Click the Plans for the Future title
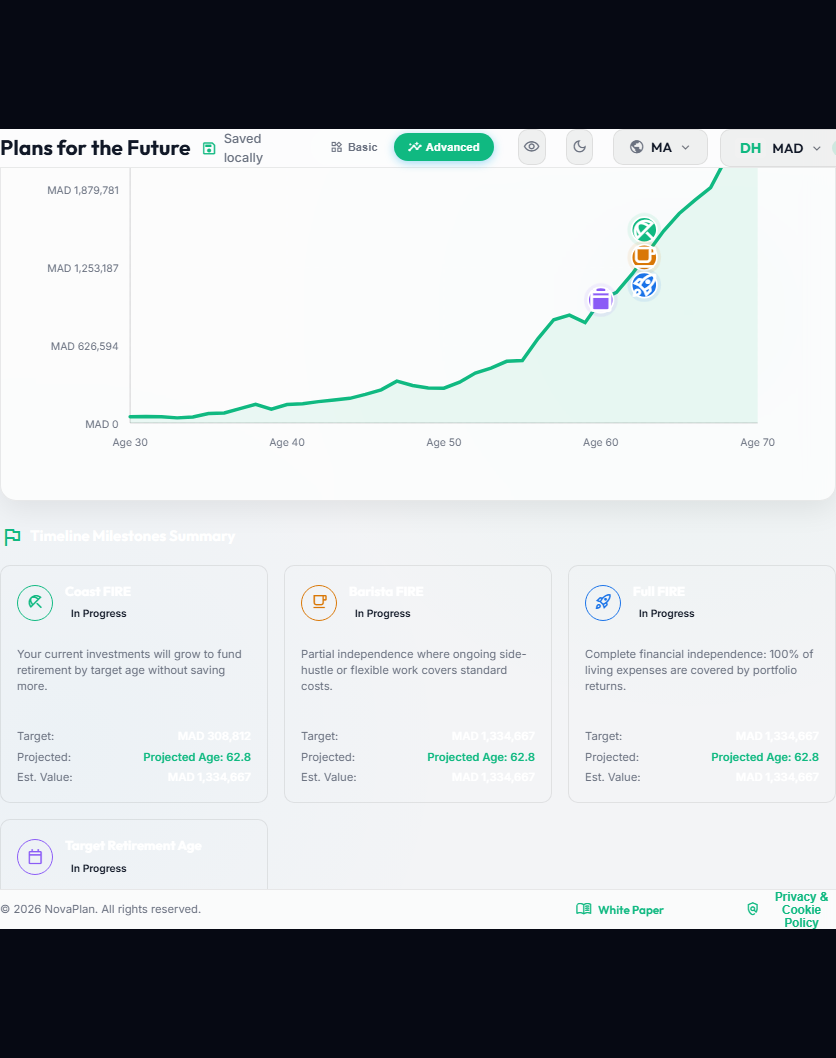Screen dimensions: 836x1058 coord(95,148)
